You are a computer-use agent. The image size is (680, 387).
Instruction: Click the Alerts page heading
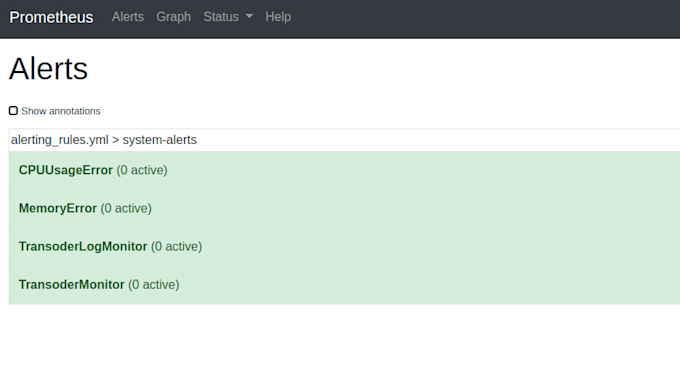coord(48,69)
